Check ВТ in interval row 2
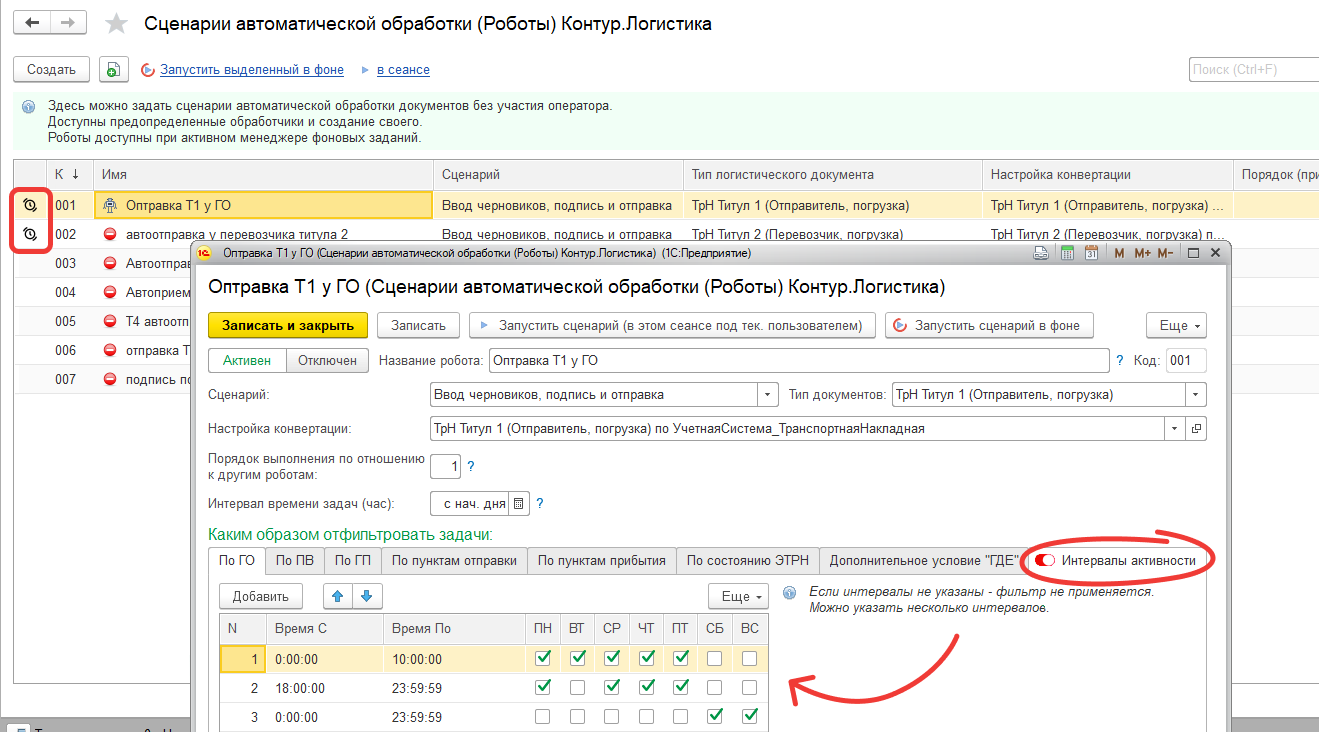 577,688
